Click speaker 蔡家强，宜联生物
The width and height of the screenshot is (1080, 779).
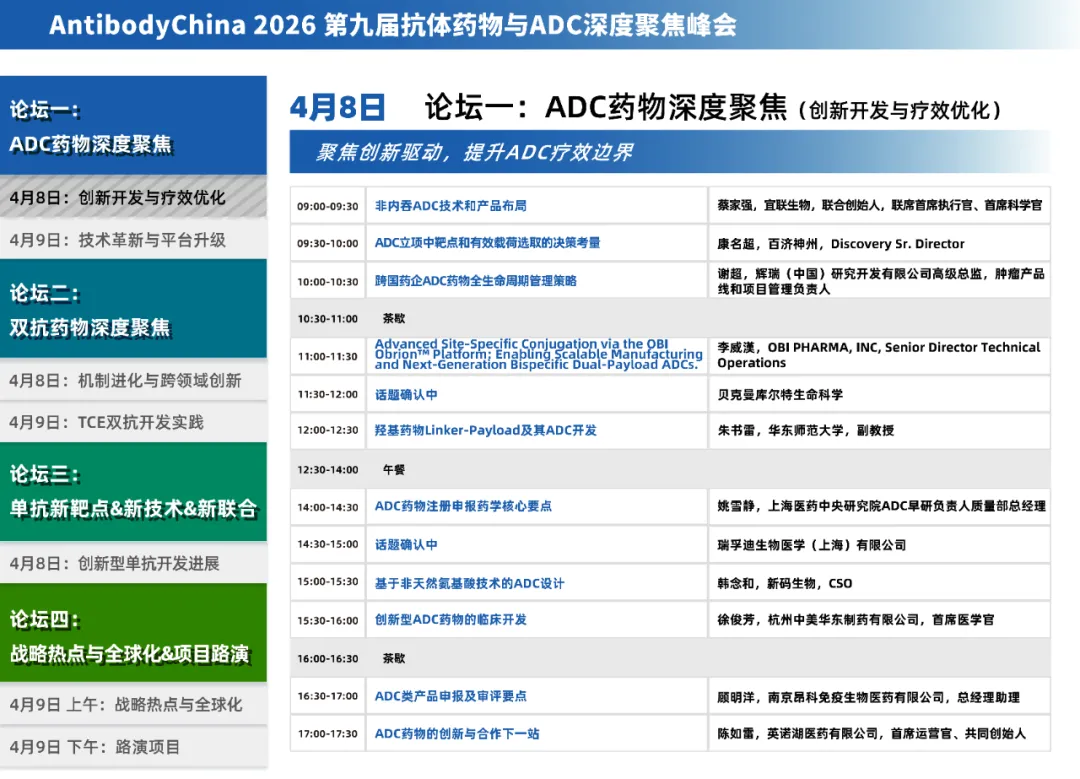point(880,205)
